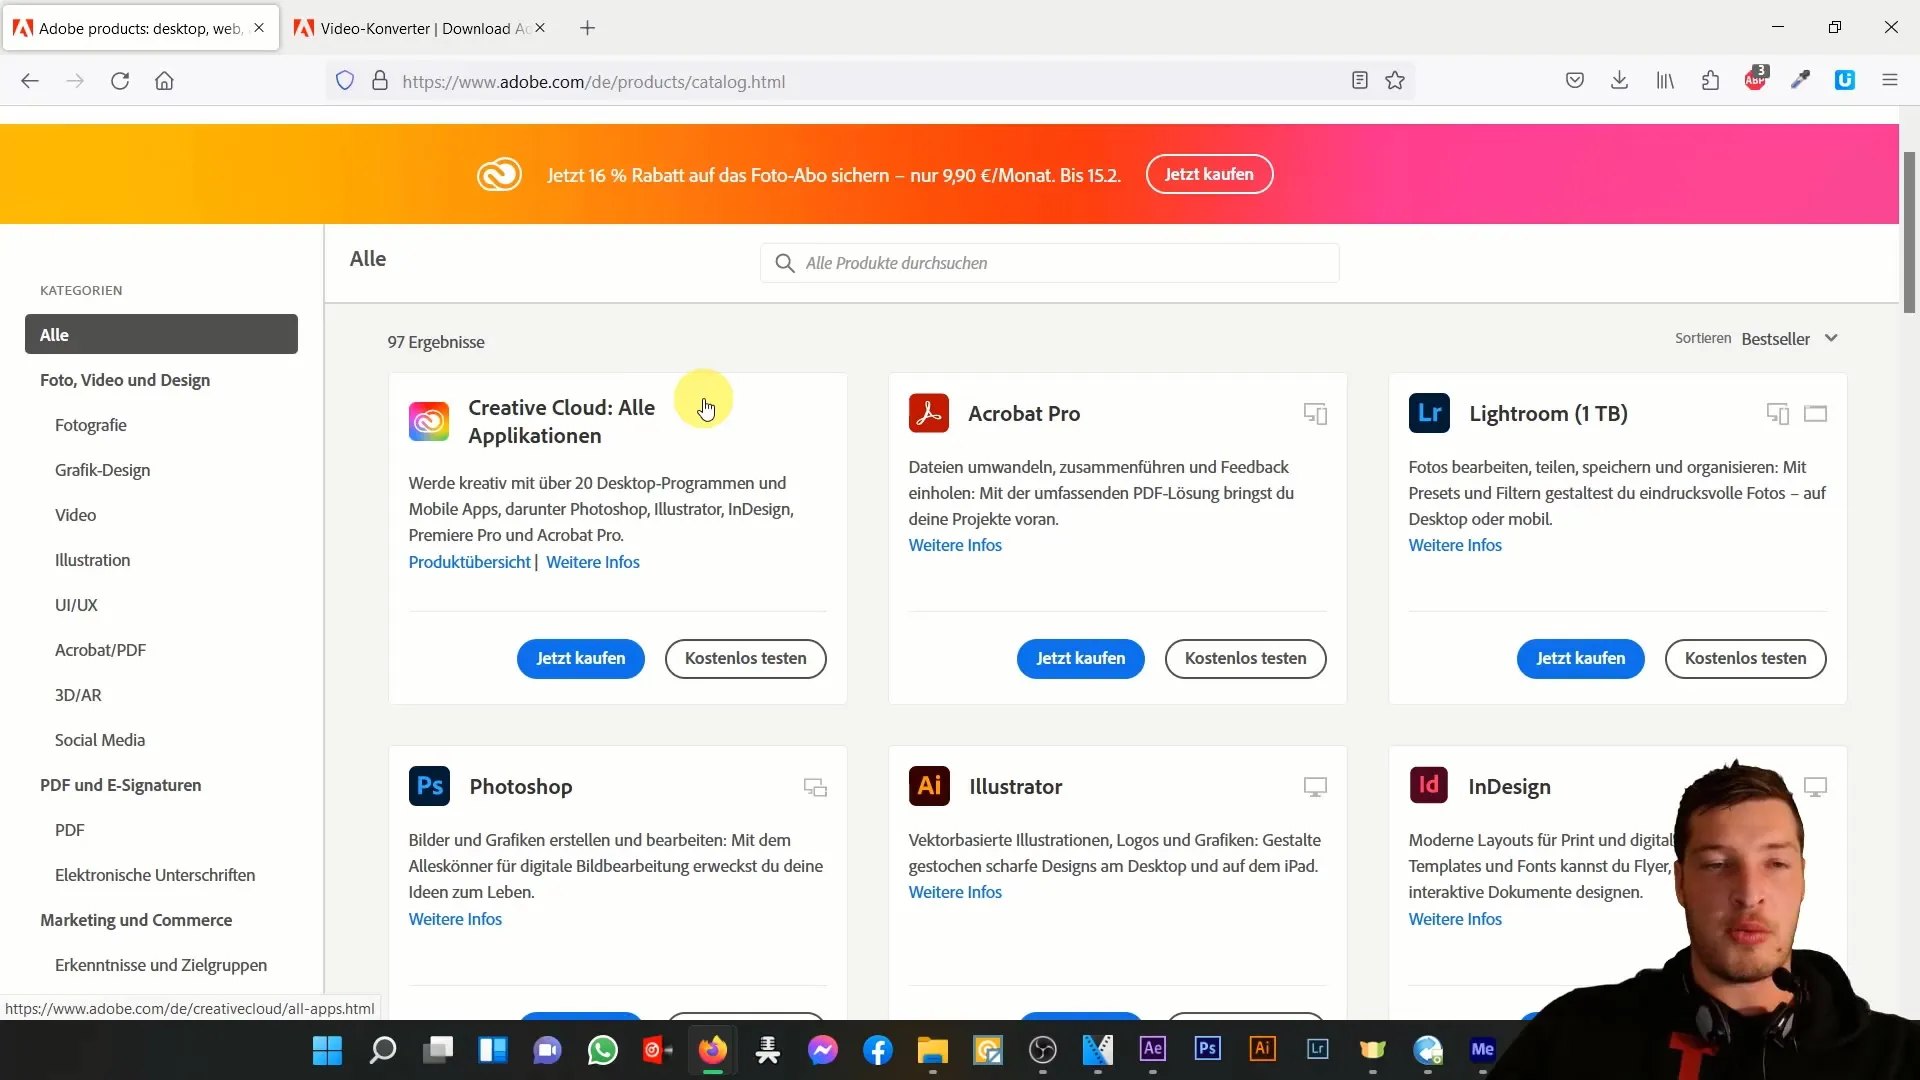The image size is (1920, 1080).
Task: Open the Bestseller sort dropdown
Action: pos(1789,338)
